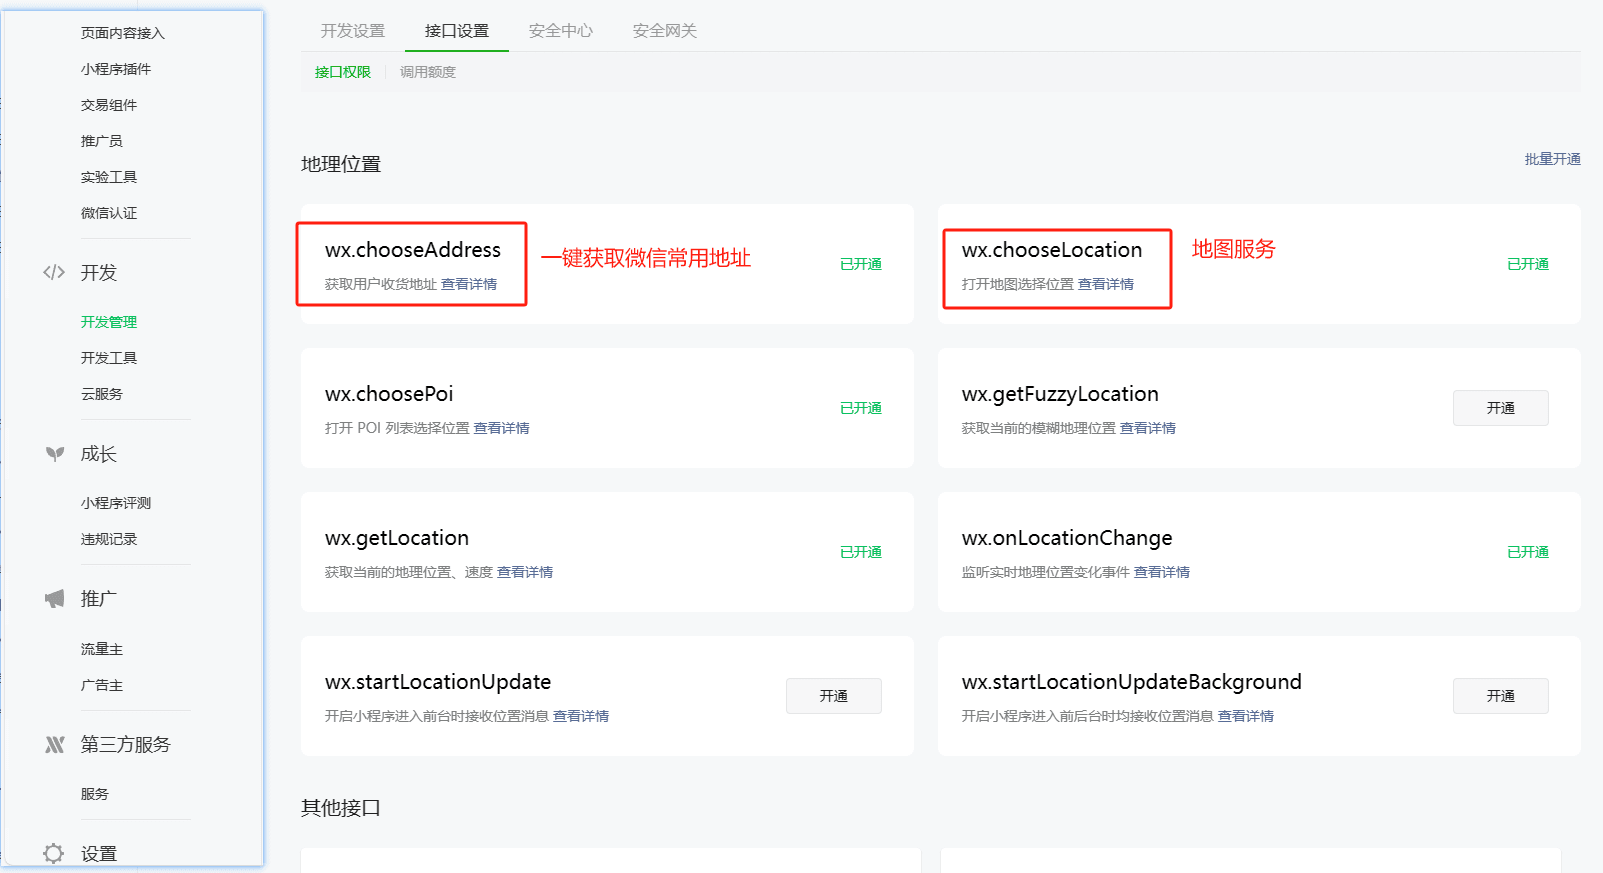Viewport: 1603px width, 873px height.
Task: Click the 推广 megaphone icon
Action: point(55,599)
